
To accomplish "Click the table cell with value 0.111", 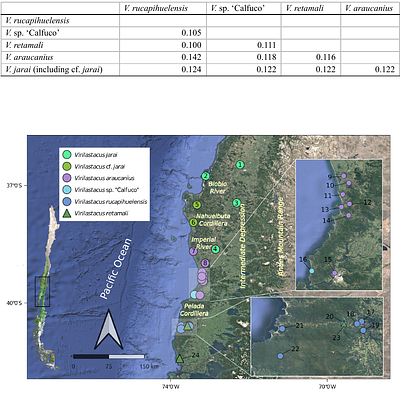I will click(266, 45).
